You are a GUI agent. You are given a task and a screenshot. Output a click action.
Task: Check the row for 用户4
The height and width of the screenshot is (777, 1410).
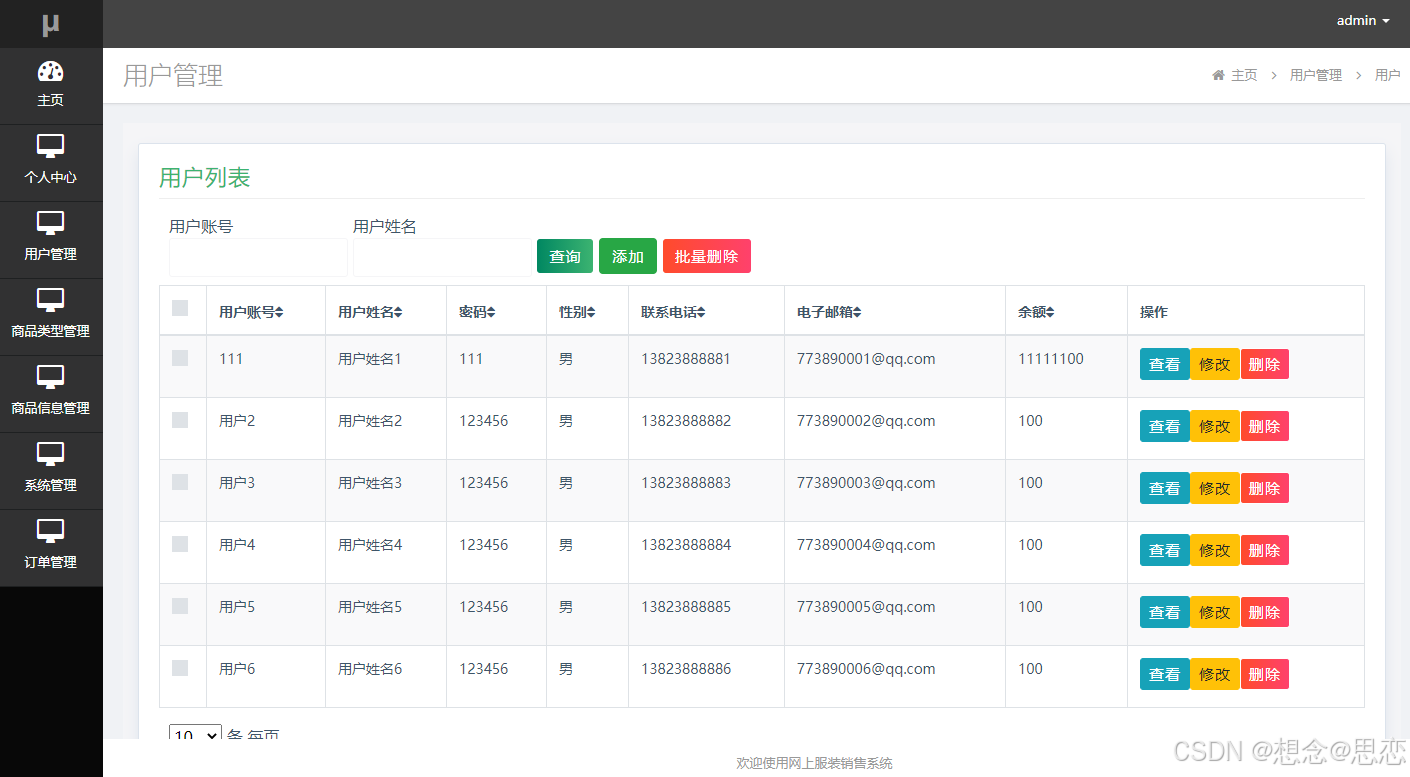180,544
